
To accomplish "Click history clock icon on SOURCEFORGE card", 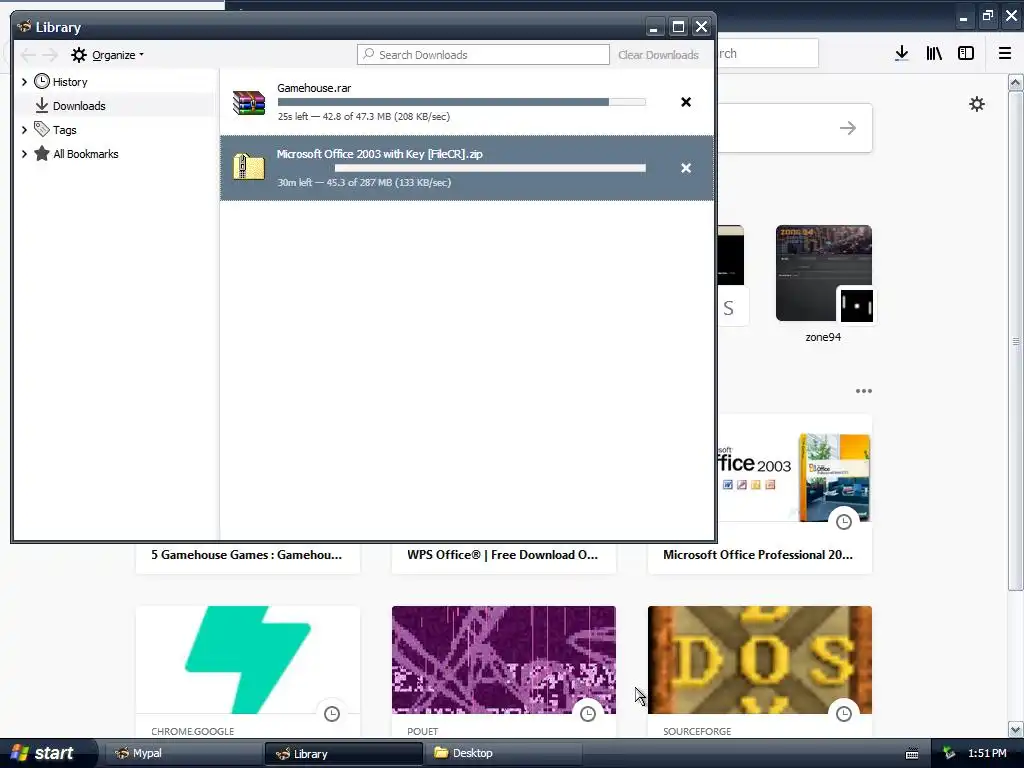I will coord(844,714).
